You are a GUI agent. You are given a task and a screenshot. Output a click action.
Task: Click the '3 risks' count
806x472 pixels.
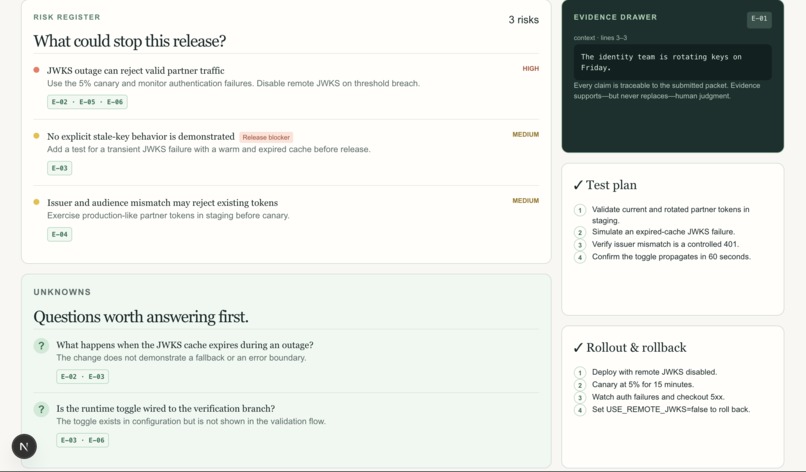(523, 20)
